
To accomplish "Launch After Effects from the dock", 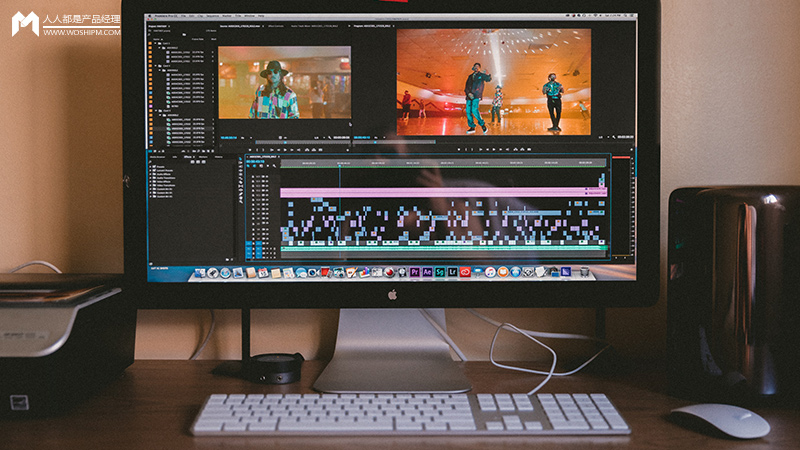I will click(427, 272).
